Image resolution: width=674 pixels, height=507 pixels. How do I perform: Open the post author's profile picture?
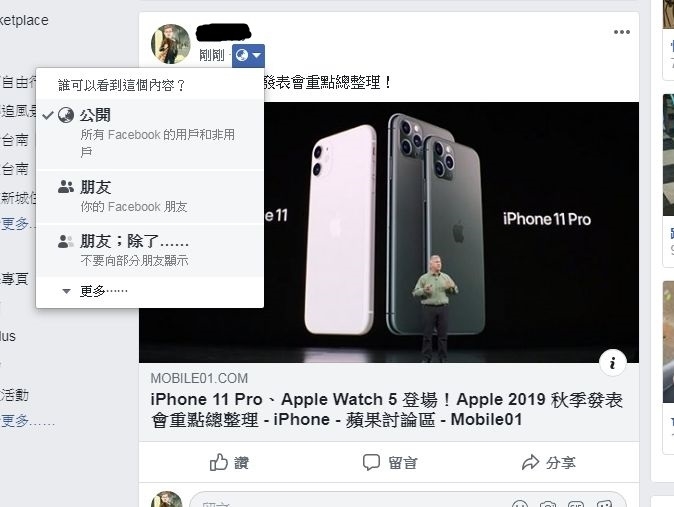(x=171, y=44)
